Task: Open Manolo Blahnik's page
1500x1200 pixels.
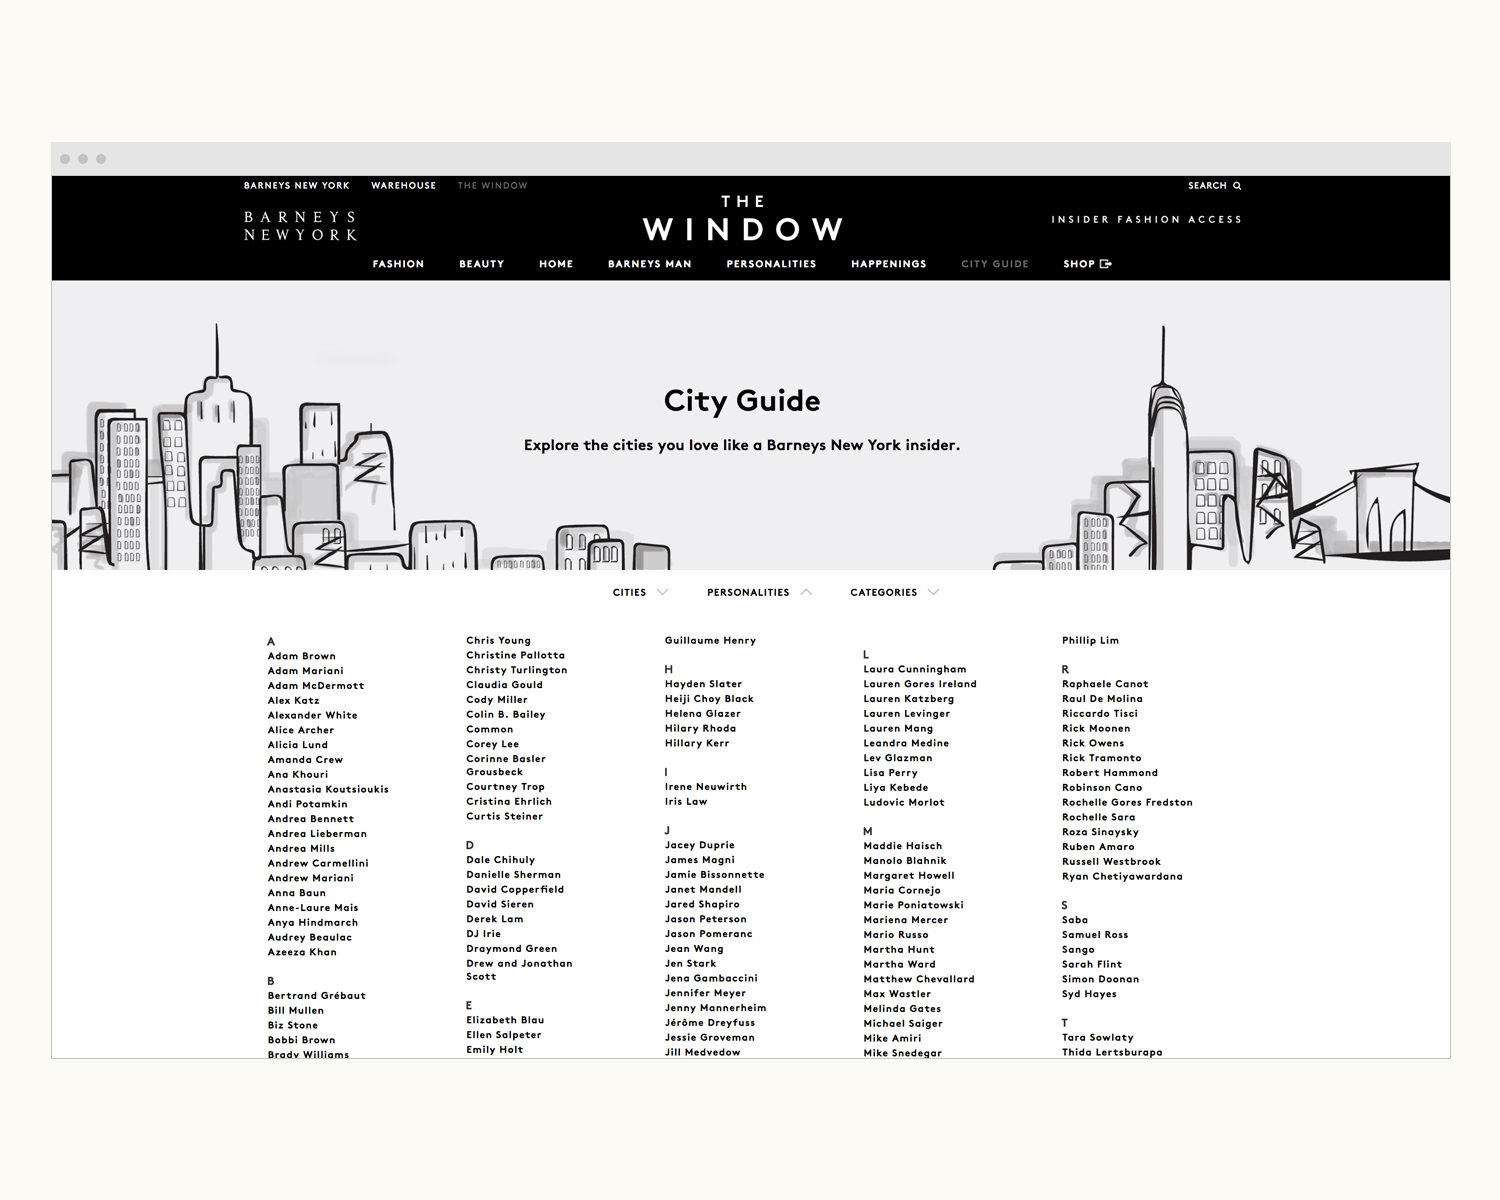Action: tap(905, 861)
